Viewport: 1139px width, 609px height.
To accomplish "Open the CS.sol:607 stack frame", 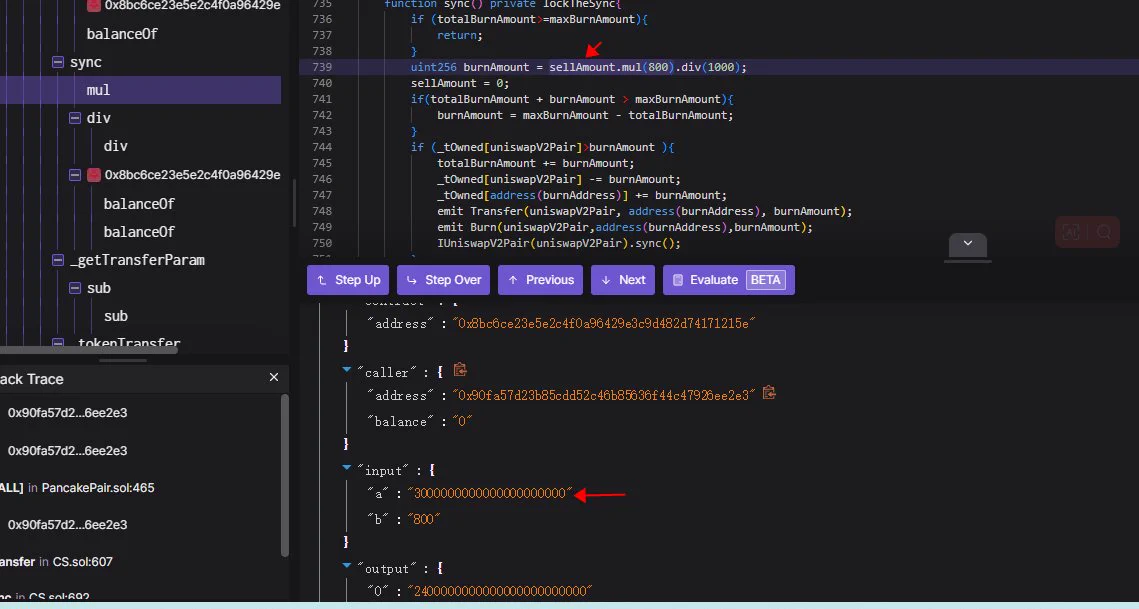I will [56, 561].
